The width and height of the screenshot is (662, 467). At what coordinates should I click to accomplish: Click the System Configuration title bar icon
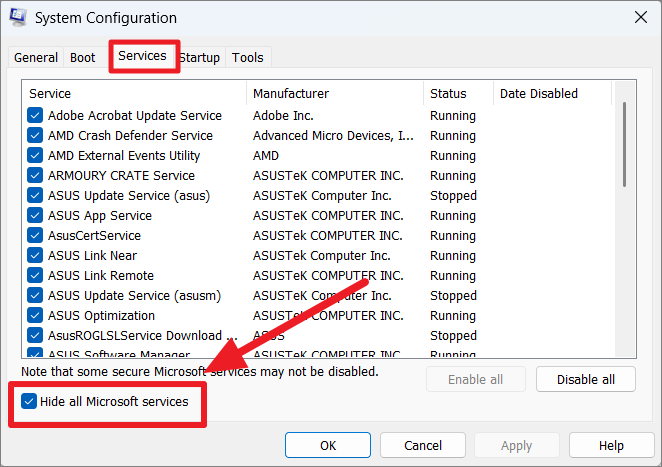(18, 18)
